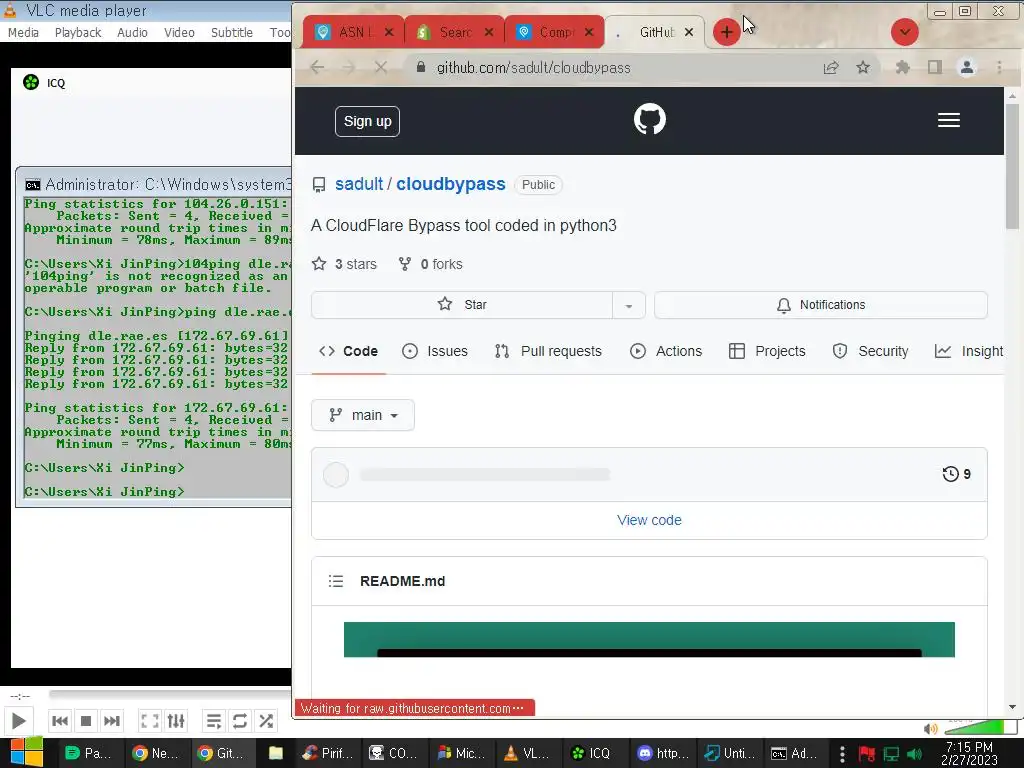Open VLC extended settings equalizer icon

click(176, 721)
